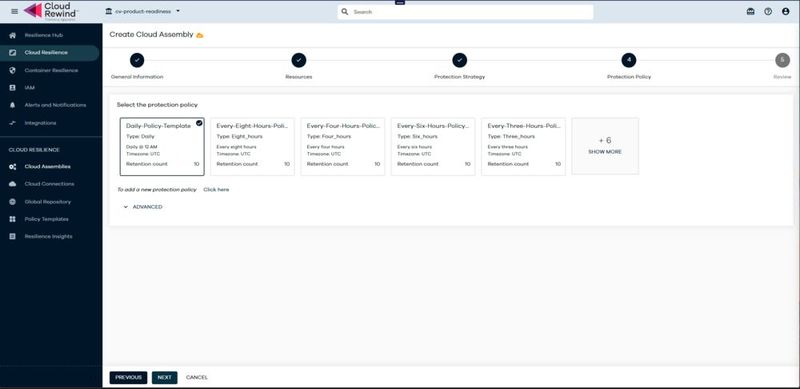Click 'Every four hours' schedule text
The height and width of the screenshot is (389, 800).
pos(326,147)
